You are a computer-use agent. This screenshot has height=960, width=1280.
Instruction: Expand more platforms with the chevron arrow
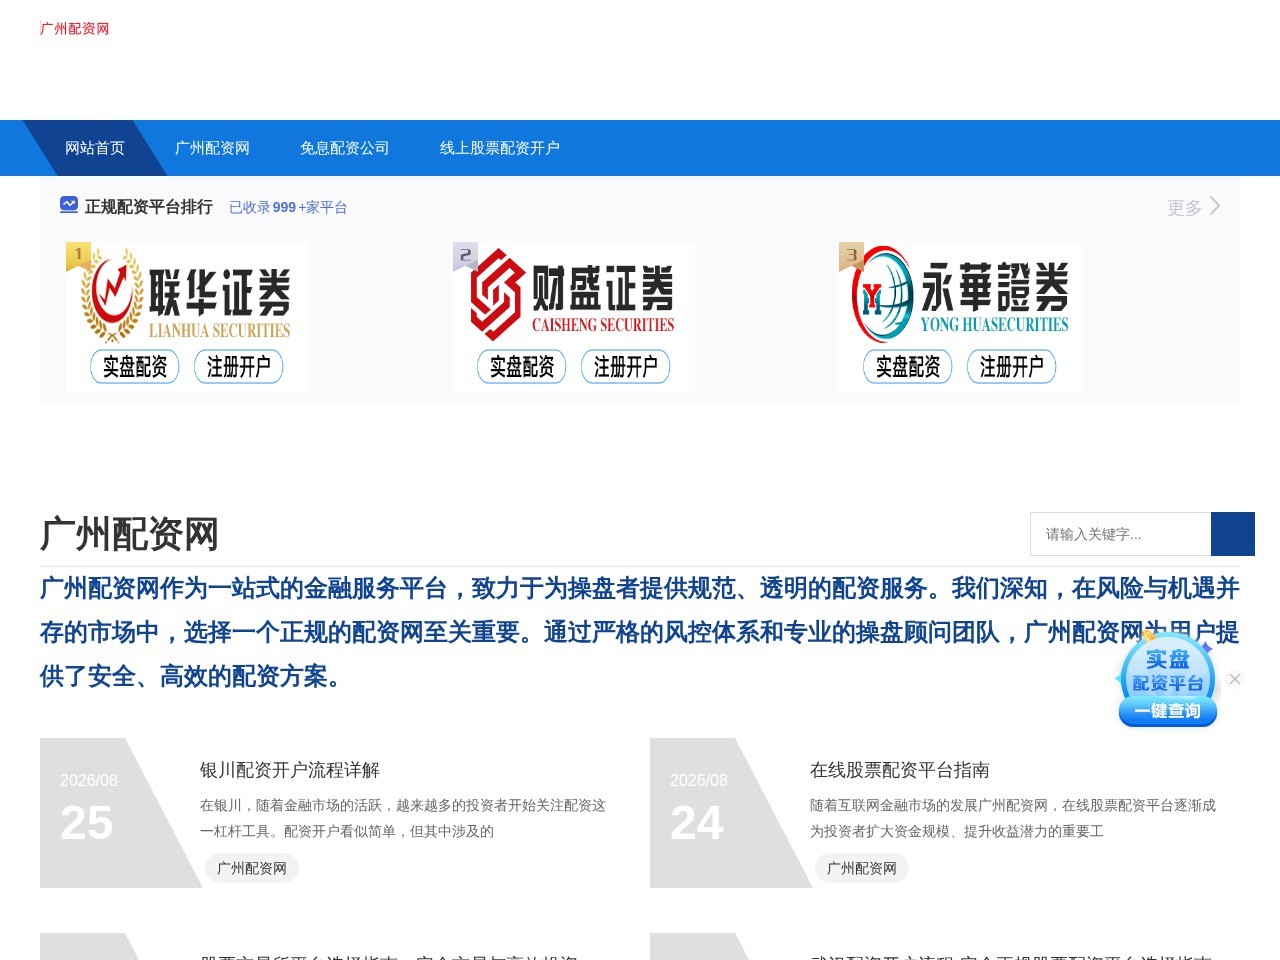click(1215, 206)
